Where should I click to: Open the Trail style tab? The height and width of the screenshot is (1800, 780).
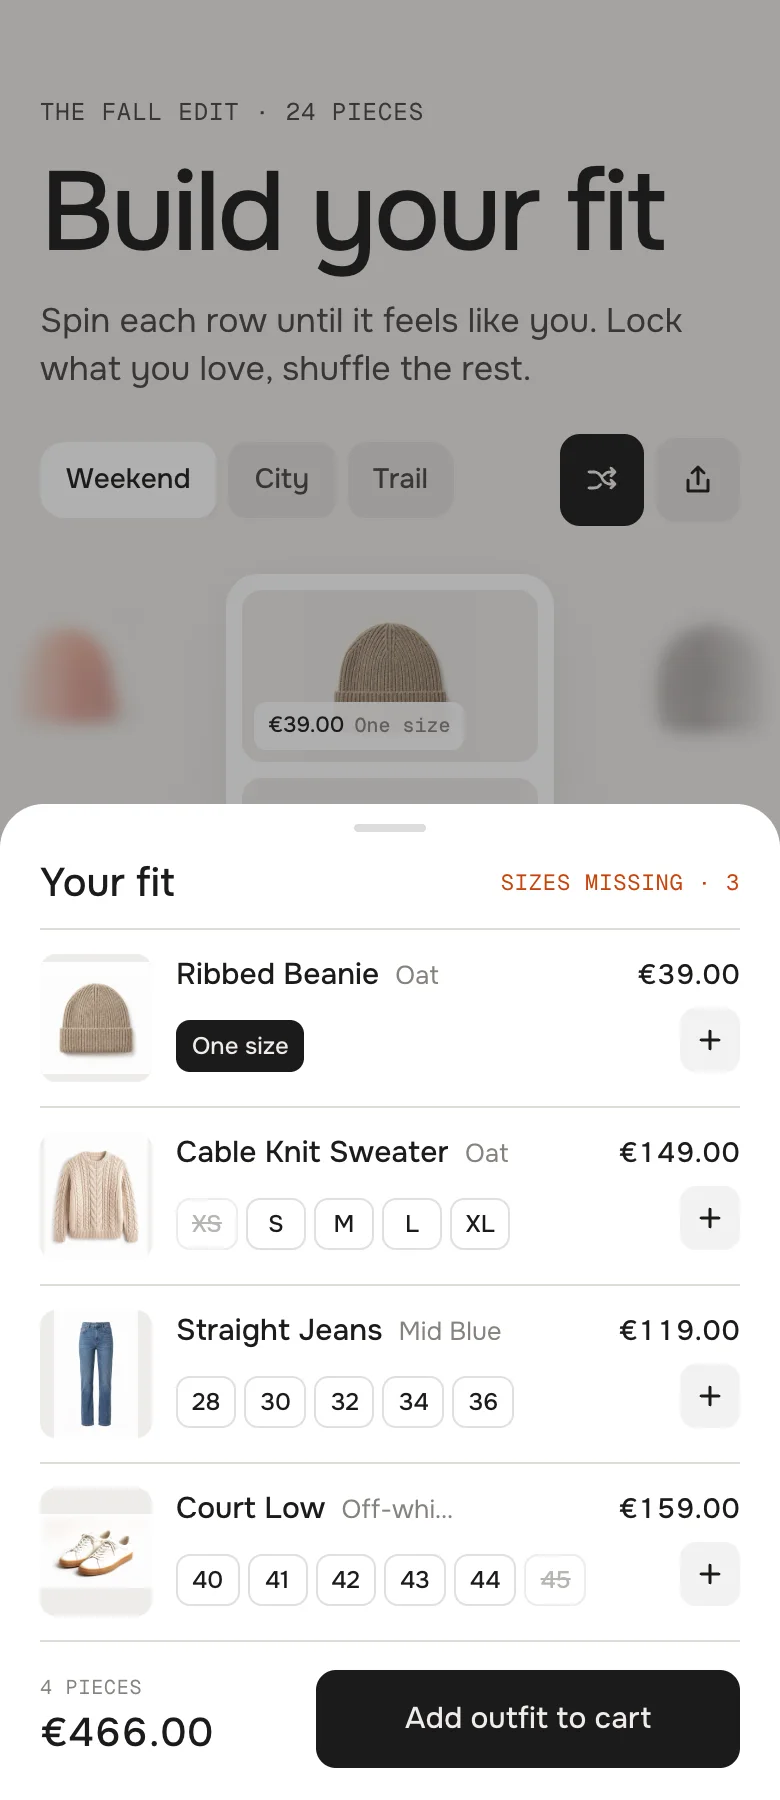click(400, 480)
